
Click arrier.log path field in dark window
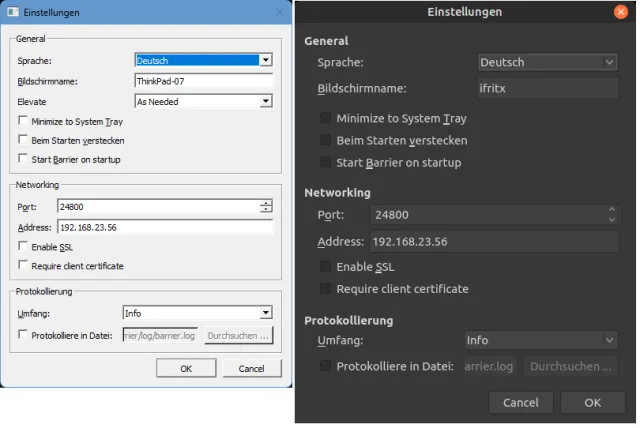[x=489, y=366]
